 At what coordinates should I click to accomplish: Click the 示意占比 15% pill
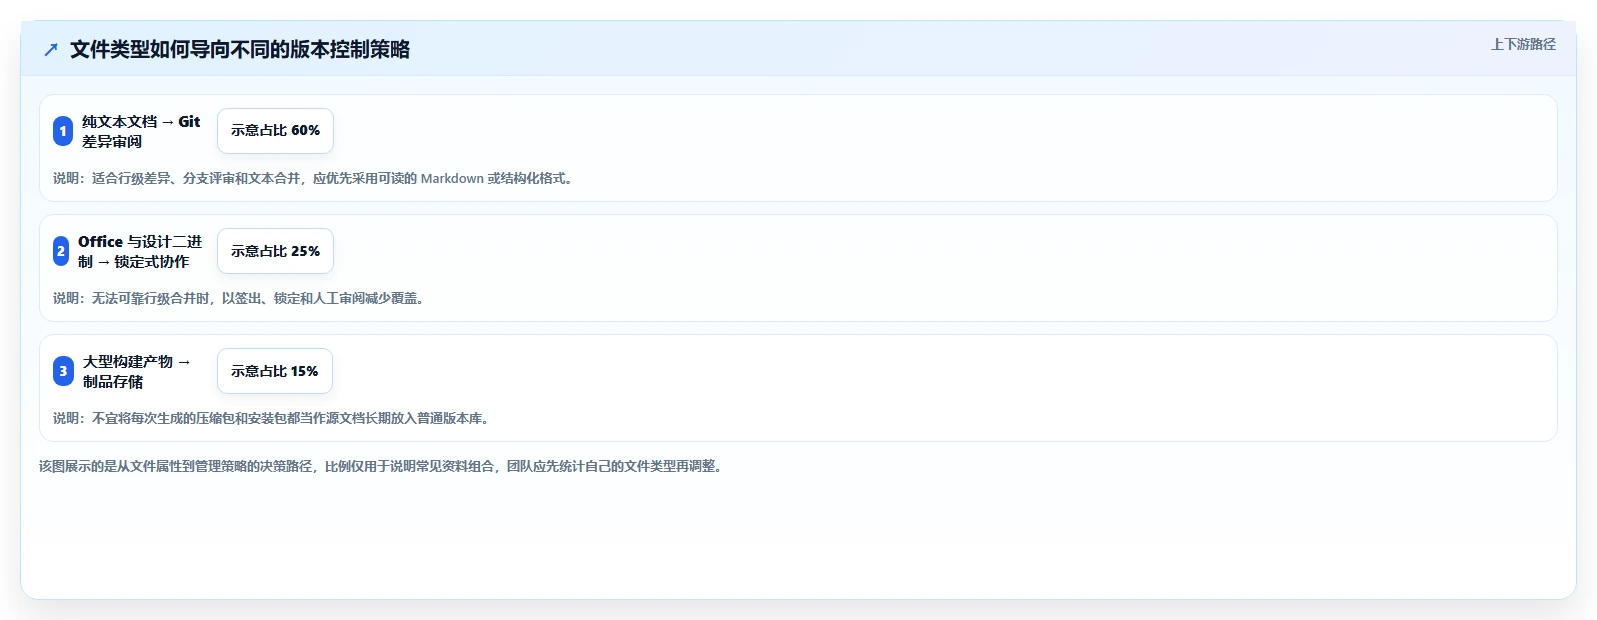pyautogui.click(x=275, y=371)
